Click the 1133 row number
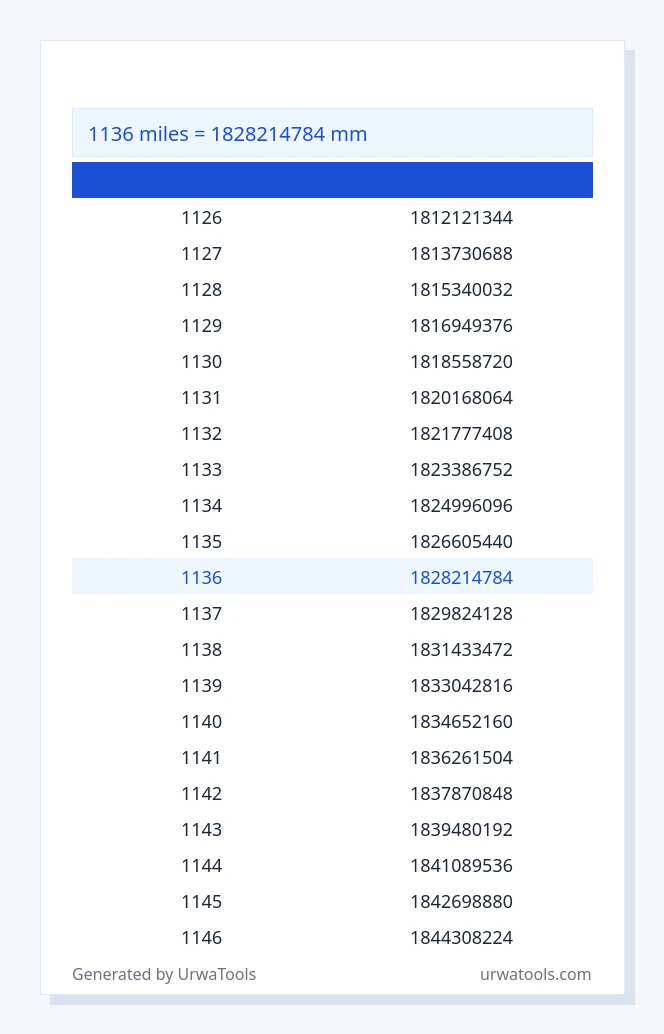This screenshot has width=664, height=1034. click(202, 470)
